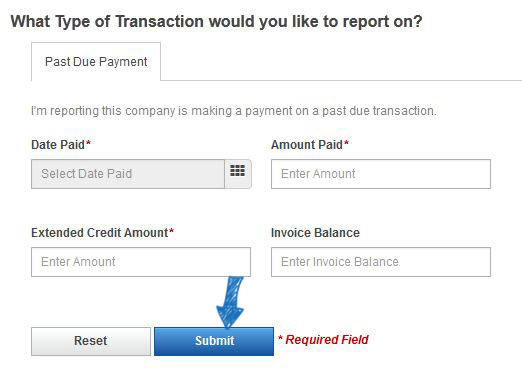Click the Amount Paid label

click(307, 145)
